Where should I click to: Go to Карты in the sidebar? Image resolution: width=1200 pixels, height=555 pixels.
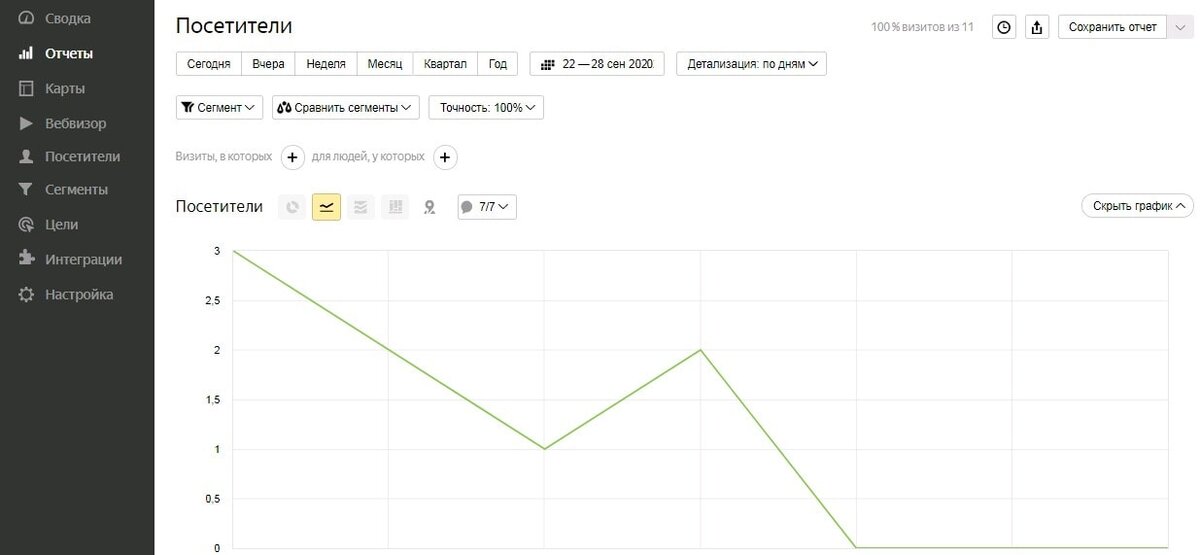pos(65,88)
